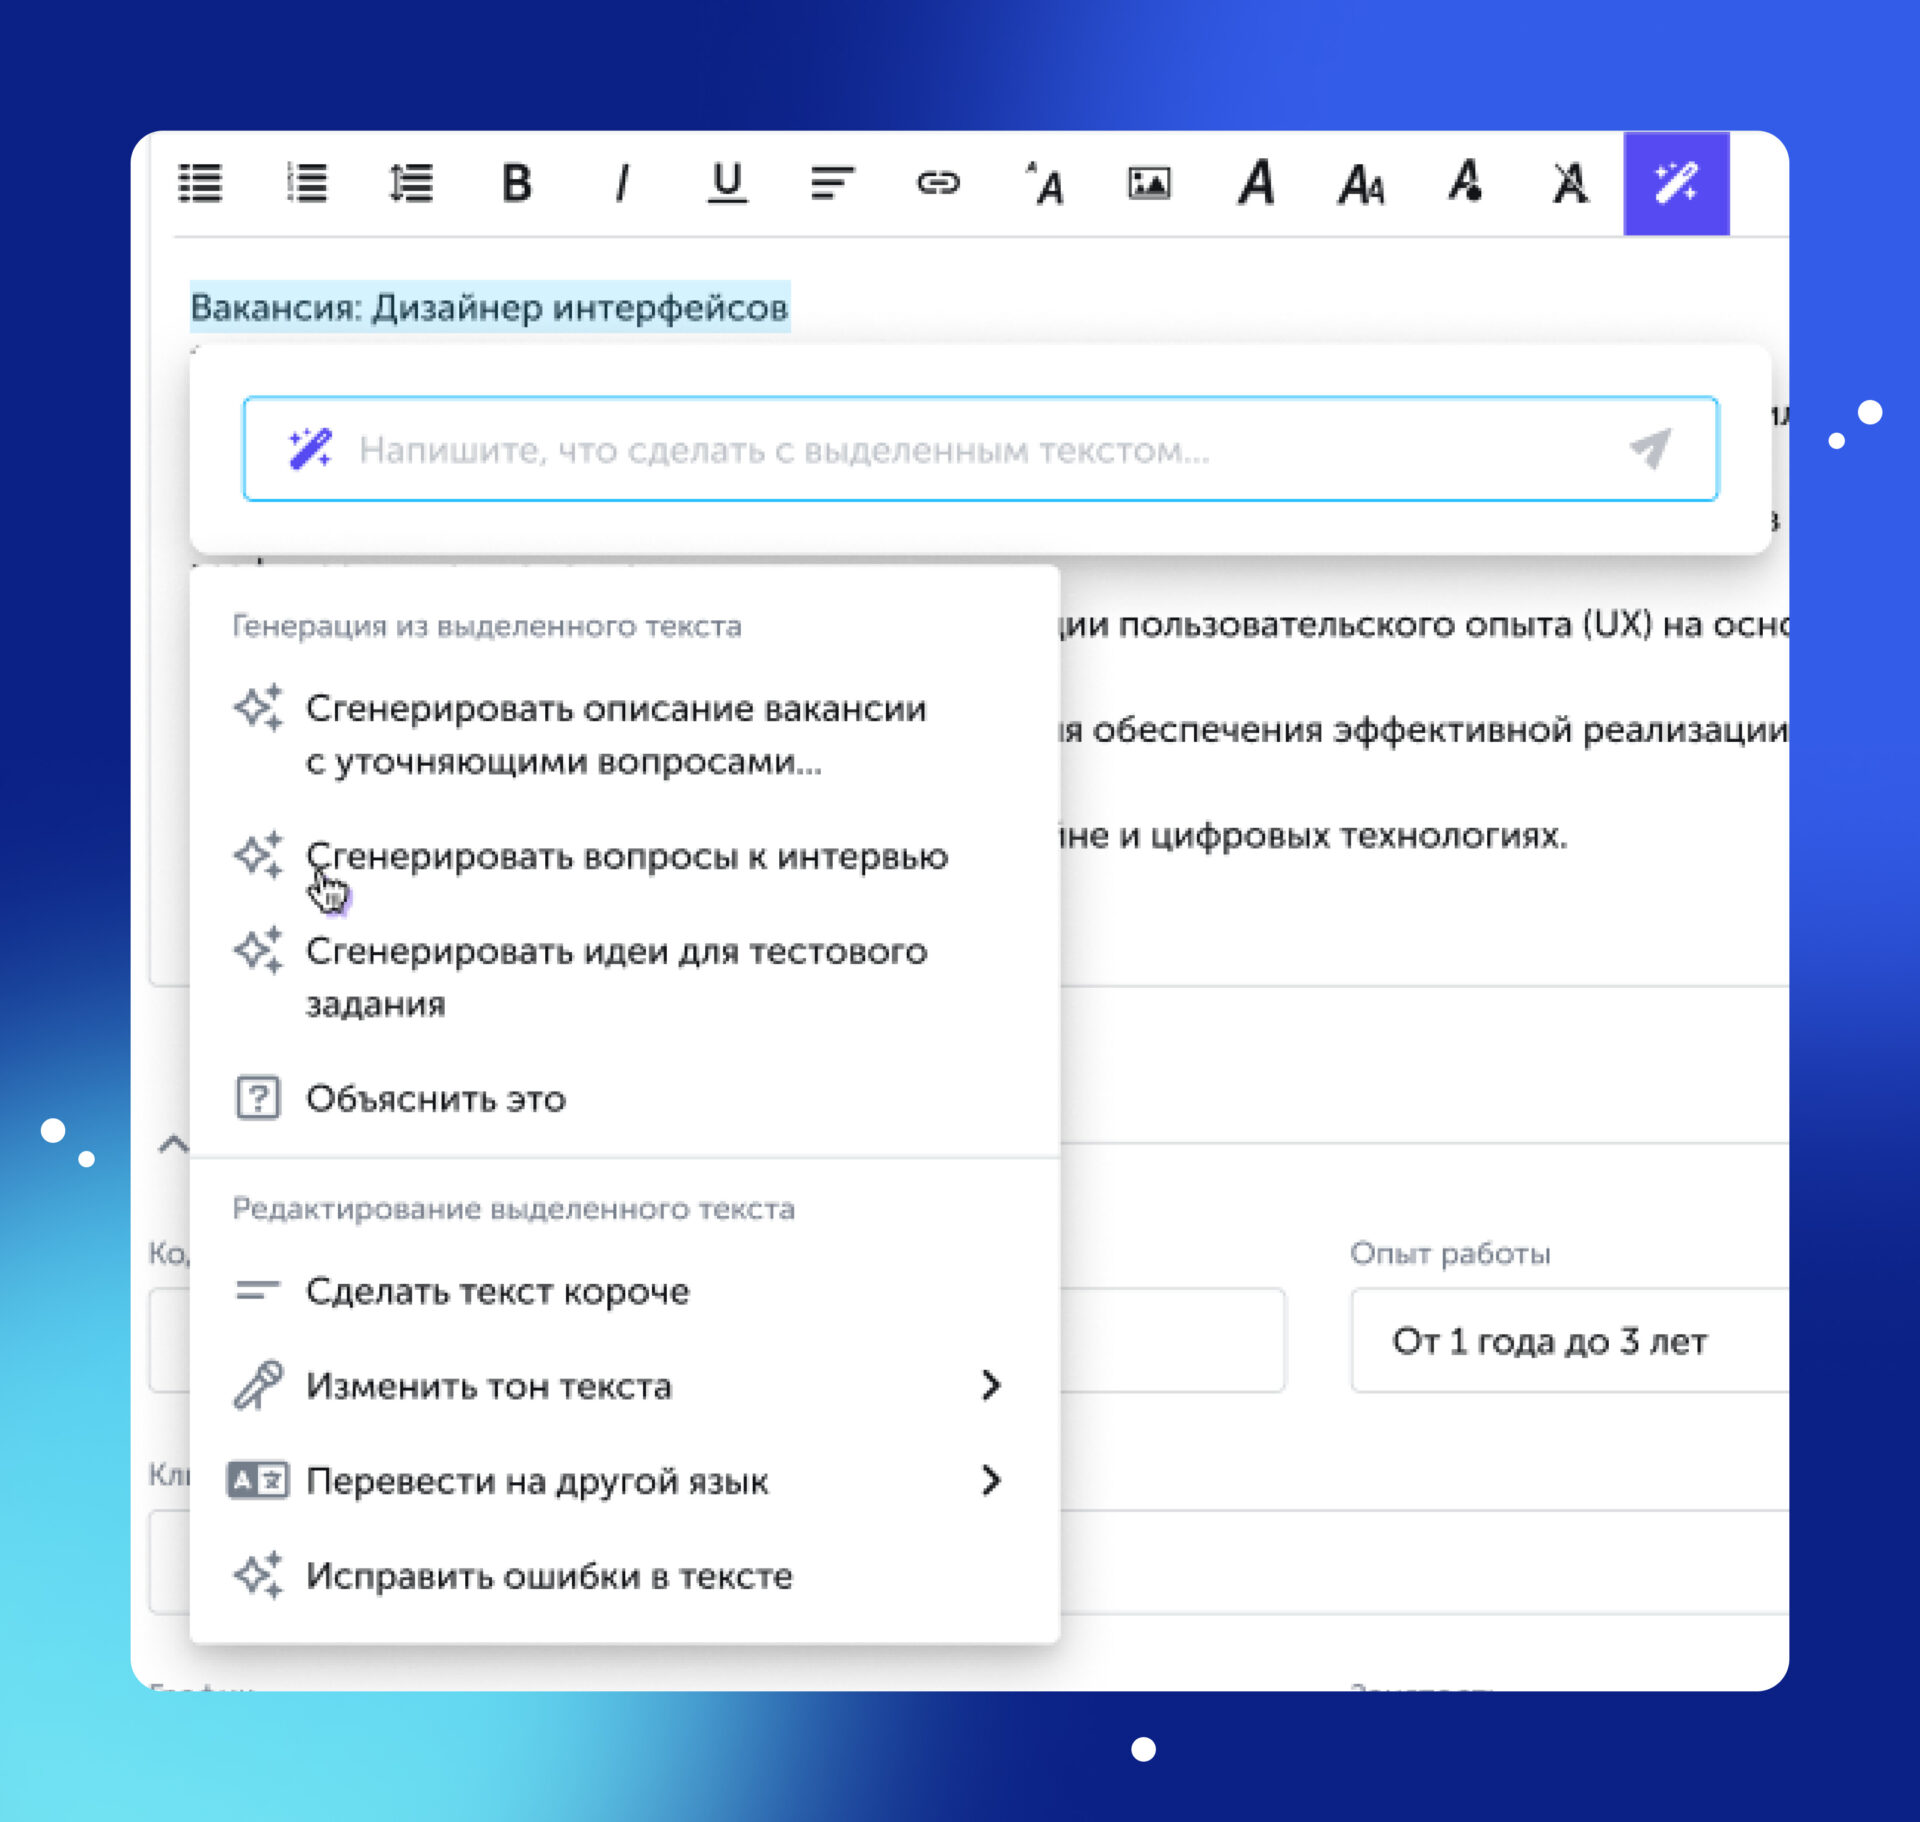Click the highlighted vacancy title text
The width and height of the screenshot is (1920, 1822).
490,307
